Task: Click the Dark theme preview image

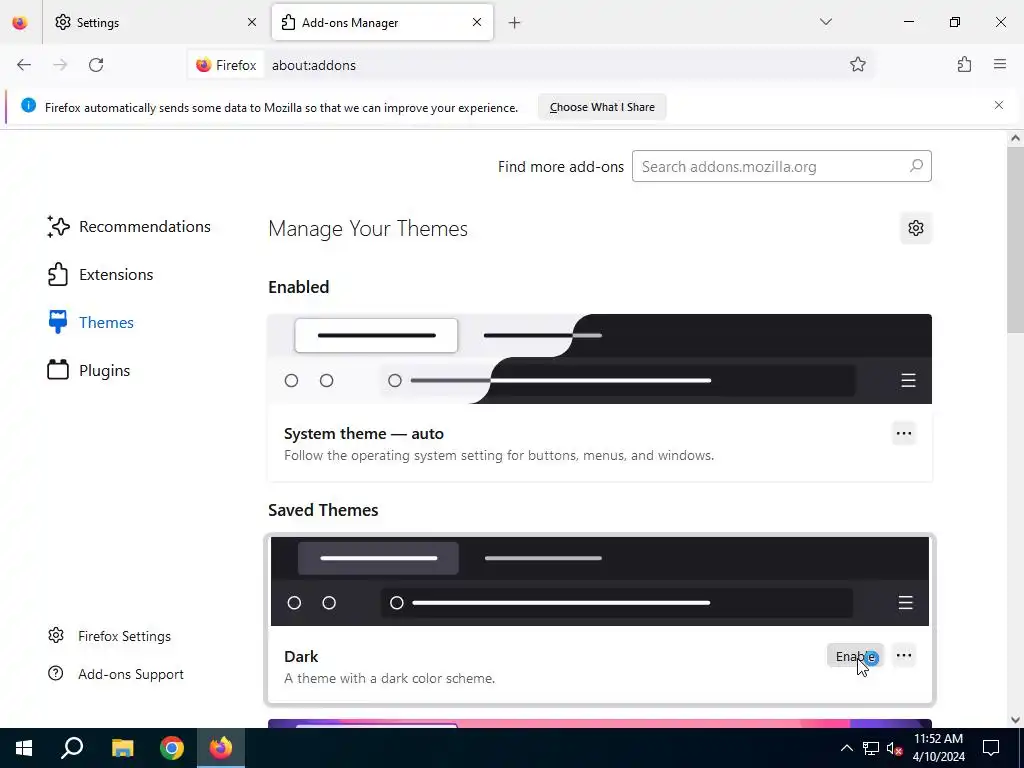Action: point(600,581)
